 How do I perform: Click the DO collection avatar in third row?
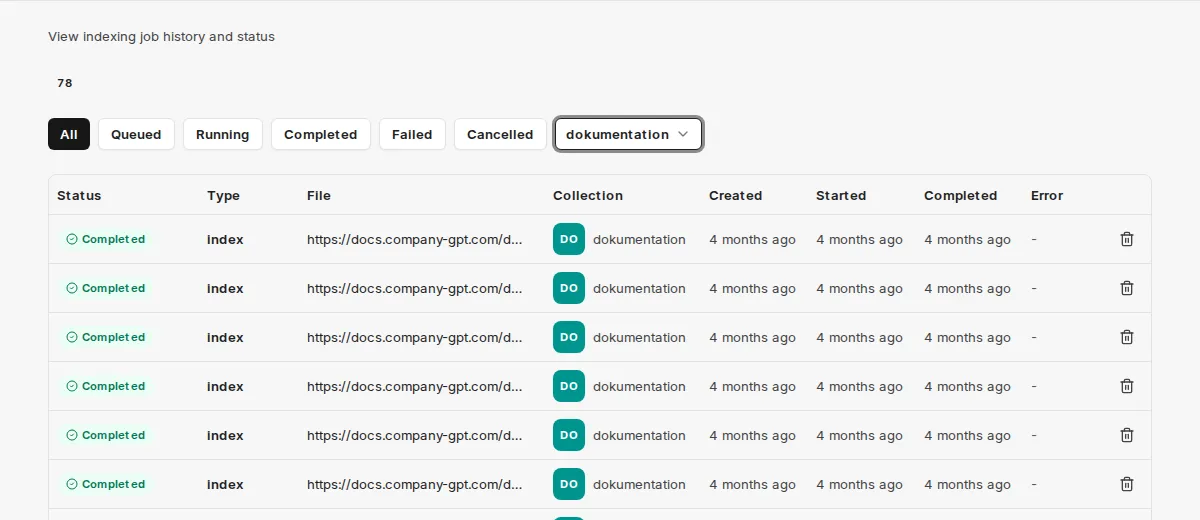tap(569, 337)
